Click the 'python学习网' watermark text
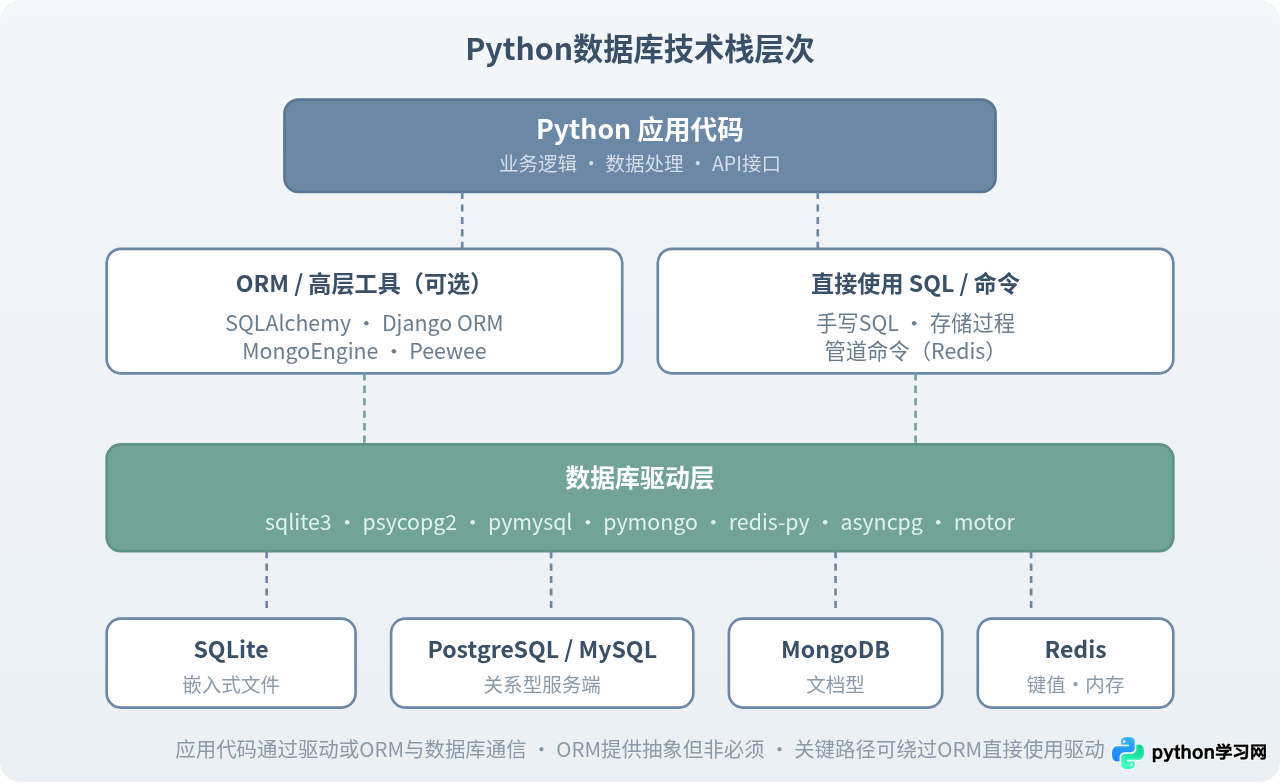The image size is (1280, 783). [x=1209, y=753]
